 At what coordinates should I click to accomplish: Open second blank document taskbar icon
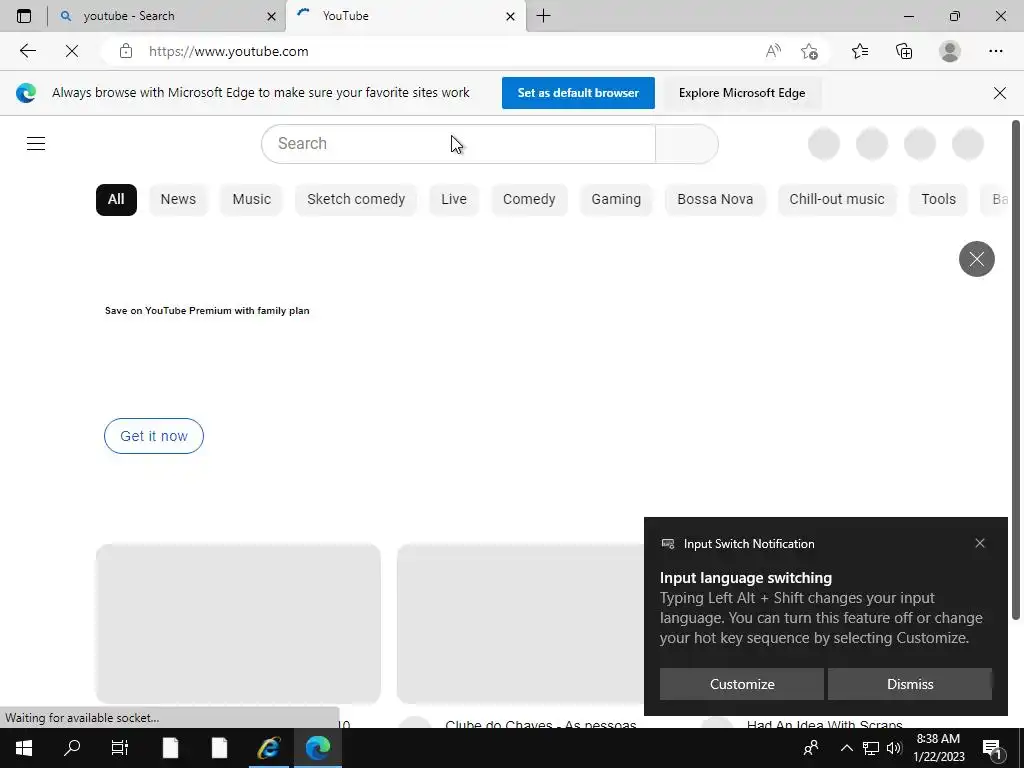point(219,748)
